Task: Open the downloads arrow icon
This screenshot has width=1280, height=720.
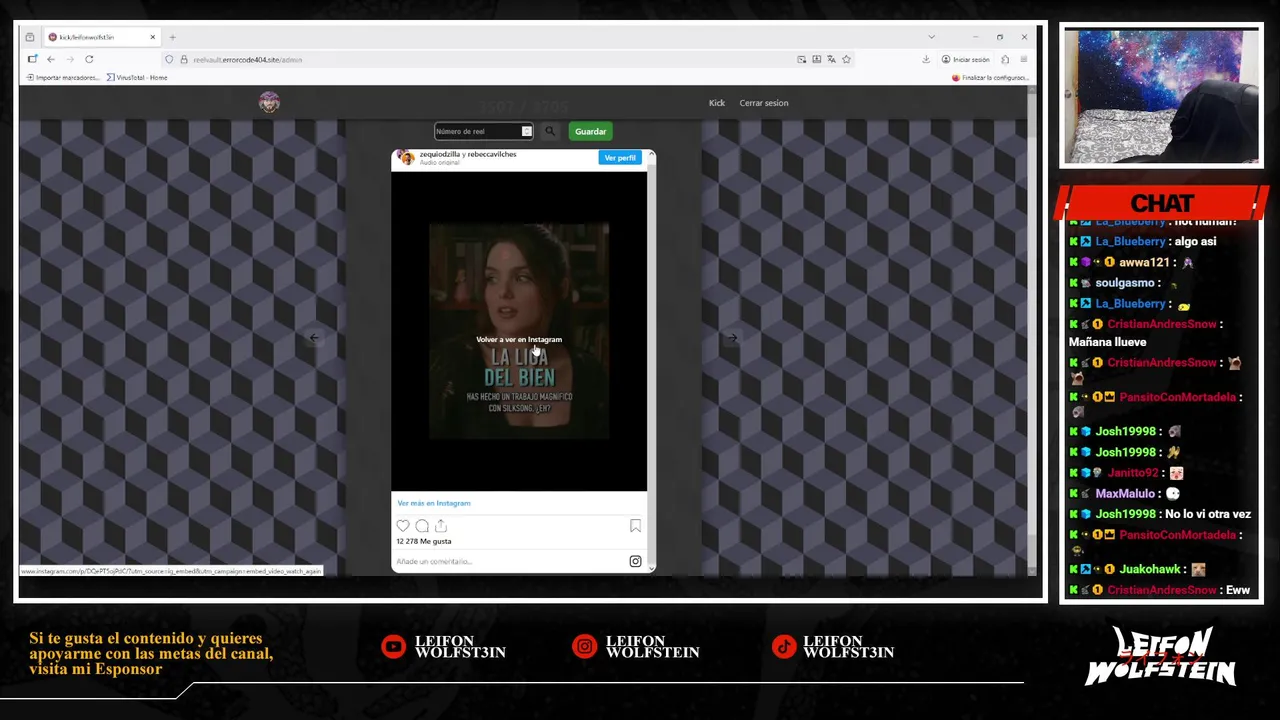Action: [926, 59]
